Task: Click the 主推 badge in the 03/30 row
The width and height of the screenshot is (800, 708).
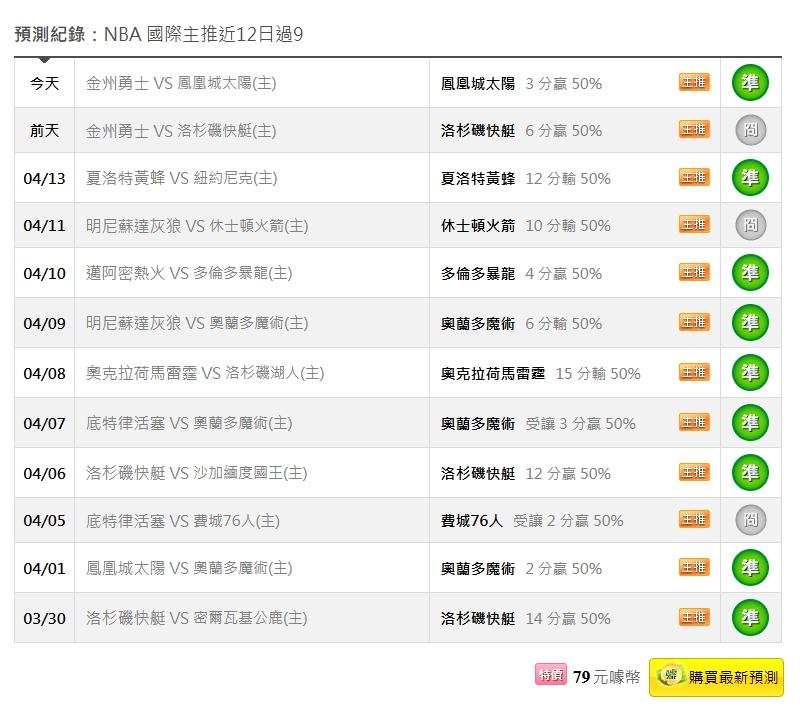Action: [694, 617]
